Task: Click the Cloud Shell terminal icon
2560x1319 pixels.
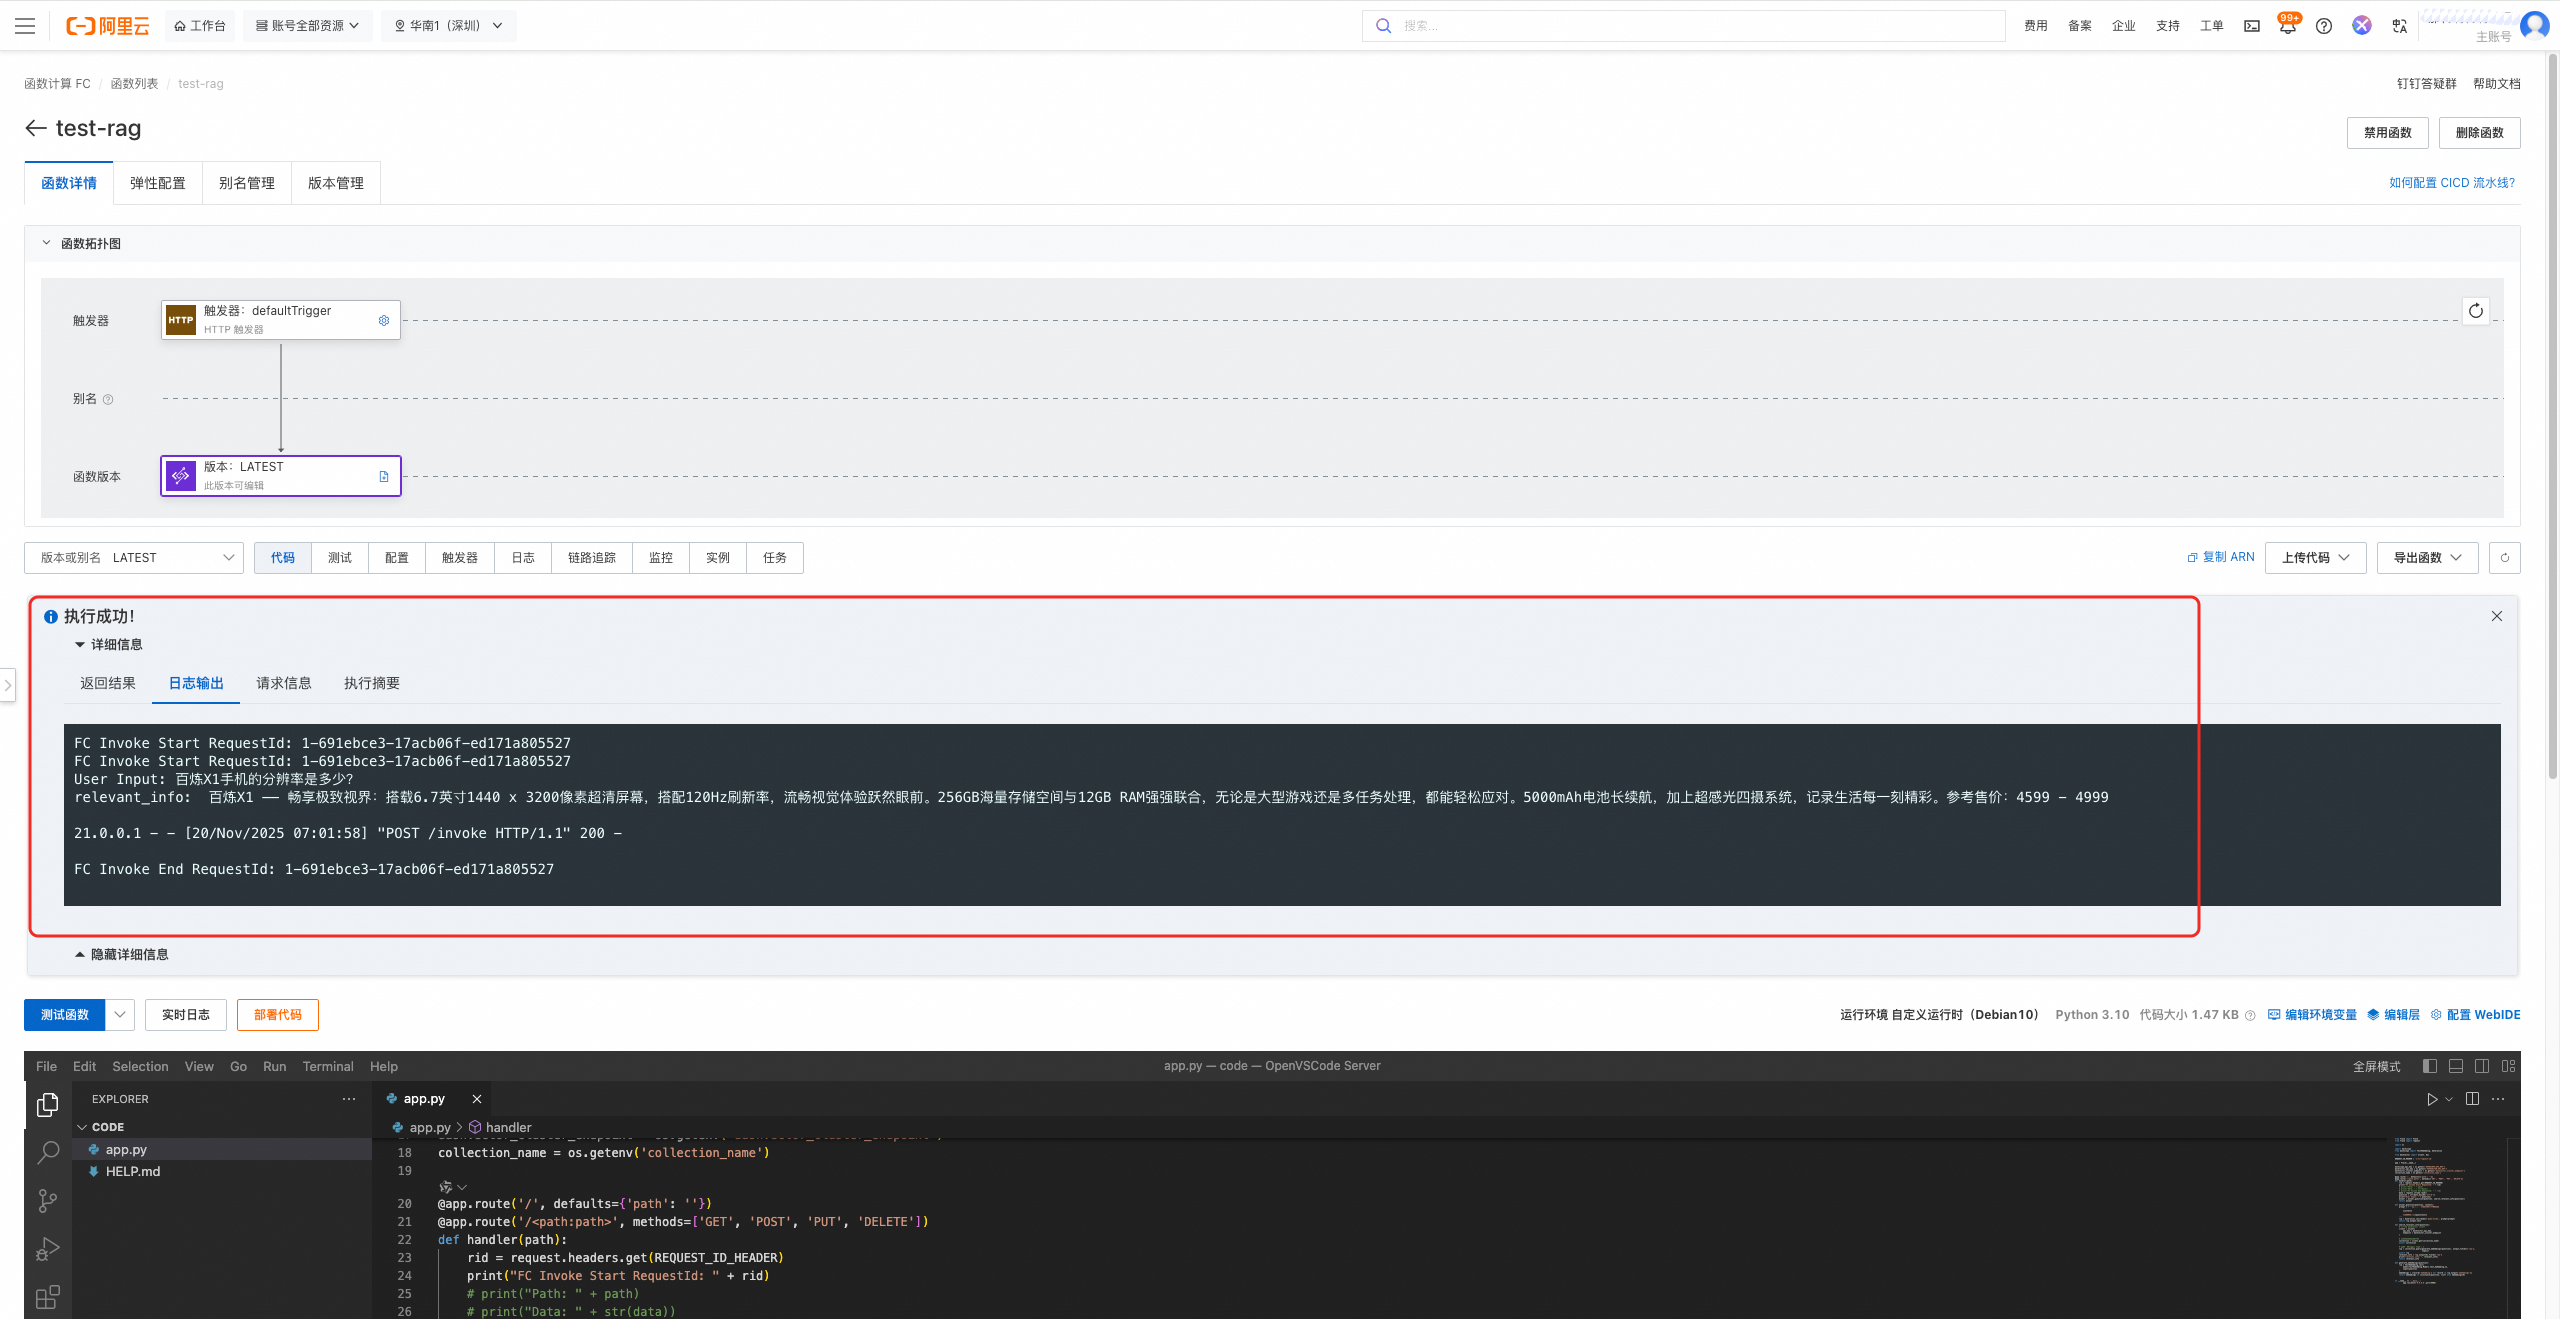Action: (2252, 26)
